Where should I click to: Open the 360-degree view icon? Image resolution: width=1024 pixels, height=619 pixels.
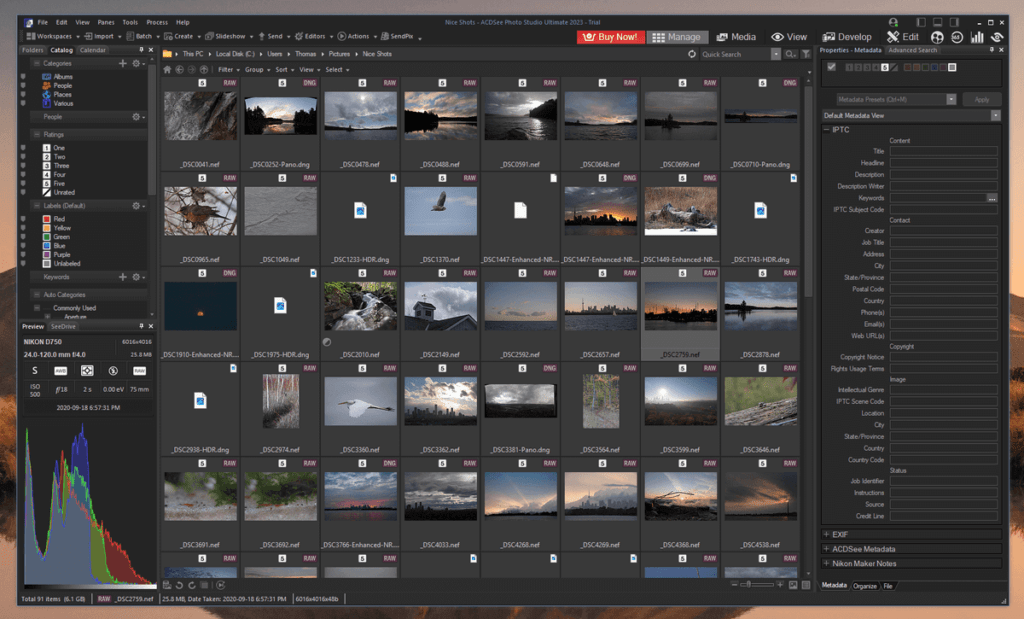tap(958, 37)
